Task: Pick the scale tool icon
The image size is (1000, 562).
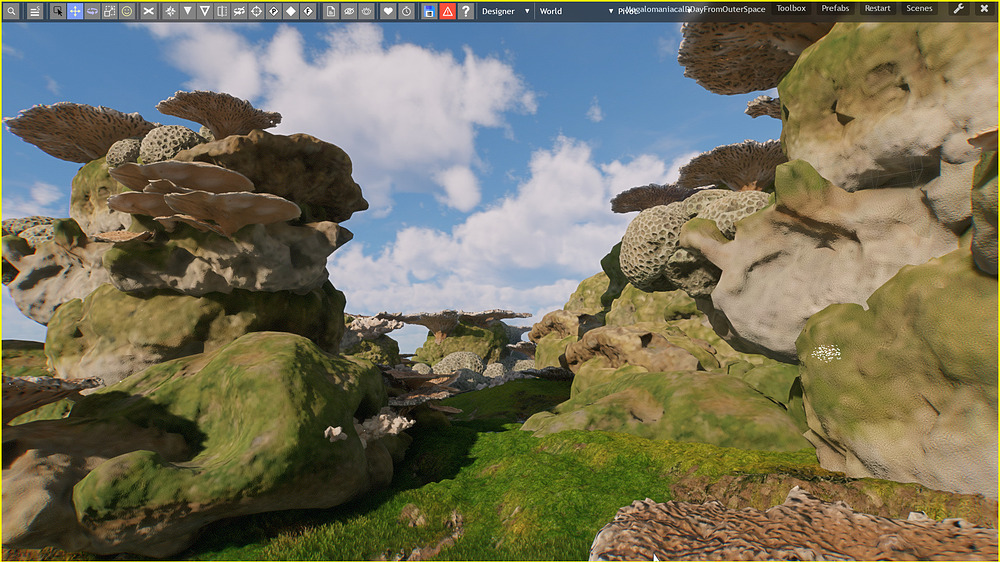Action: pyautogui.click(x=109, y=11)
